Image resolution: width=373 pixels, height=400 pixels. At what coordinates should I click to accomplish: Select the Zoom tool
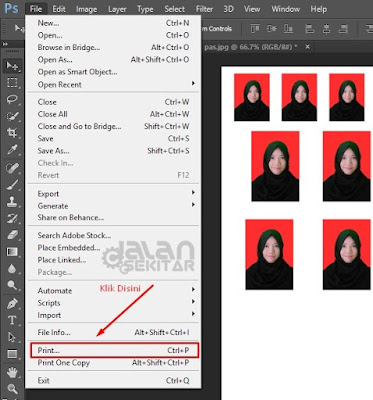click(x=12, y=389)
